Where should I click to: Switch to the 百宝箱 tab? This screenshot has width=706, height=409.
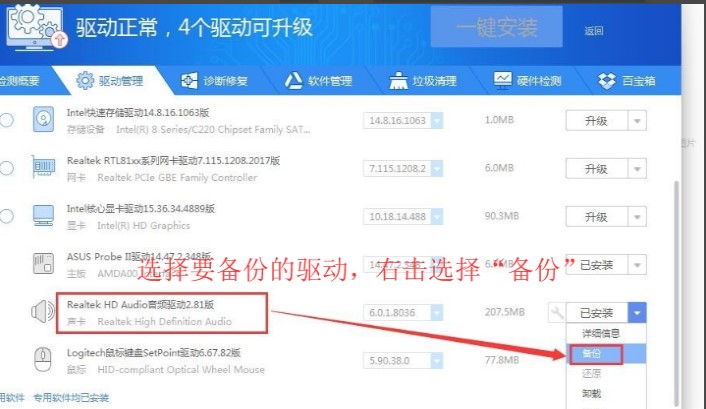[627, 81]
